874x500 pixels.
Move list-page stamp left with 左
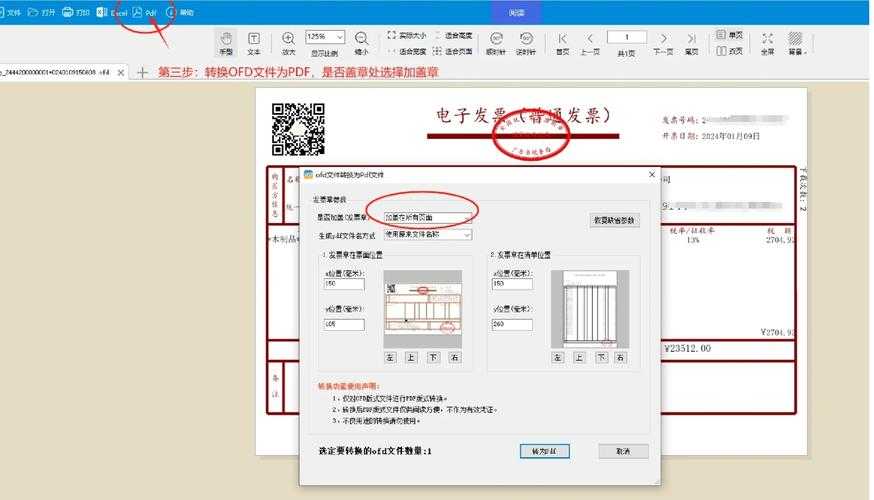click(x=558, y=358)
